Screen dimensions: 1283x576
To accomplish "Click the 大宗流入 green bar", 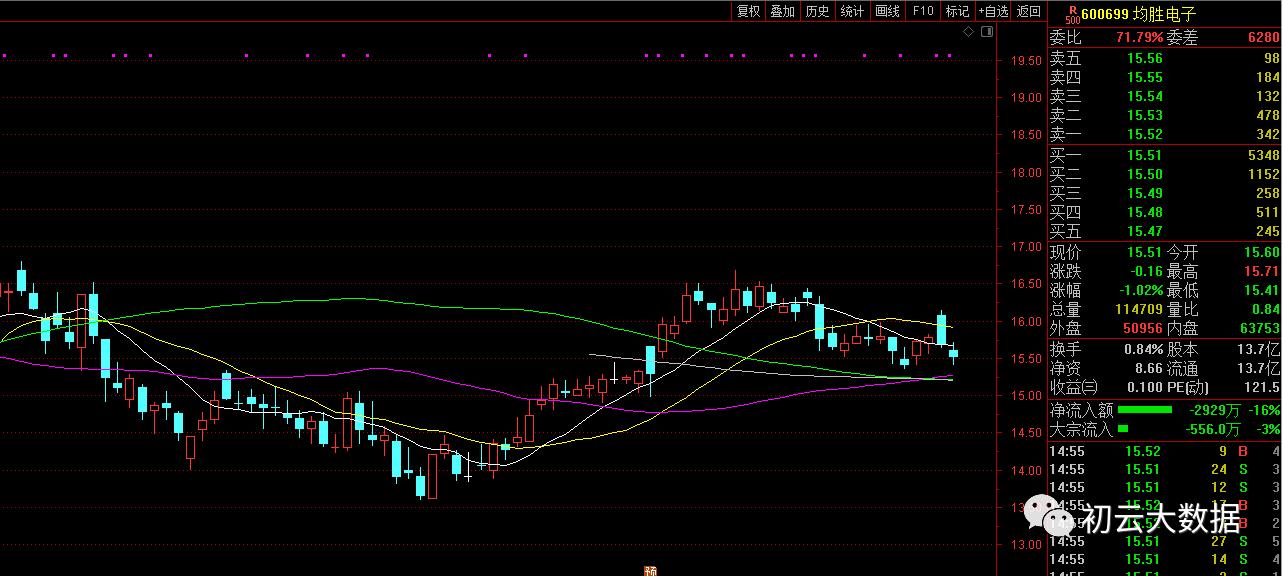I will tap(1122, 429).
